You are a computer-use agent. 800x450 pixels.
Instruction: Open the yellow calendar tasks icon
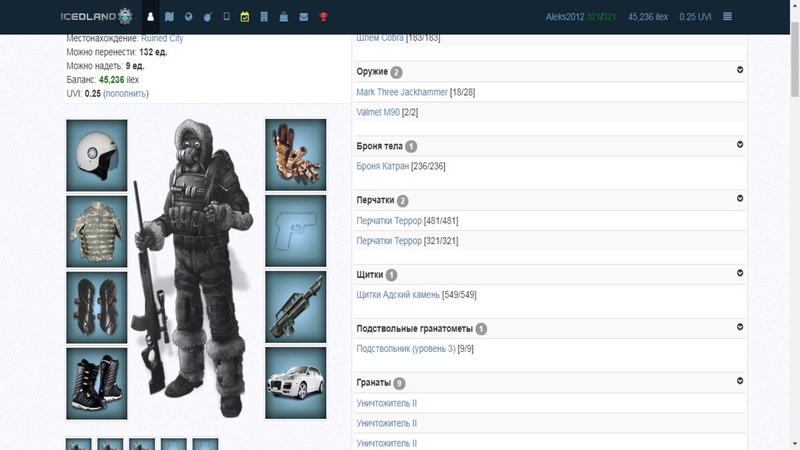tap(245, 16)
